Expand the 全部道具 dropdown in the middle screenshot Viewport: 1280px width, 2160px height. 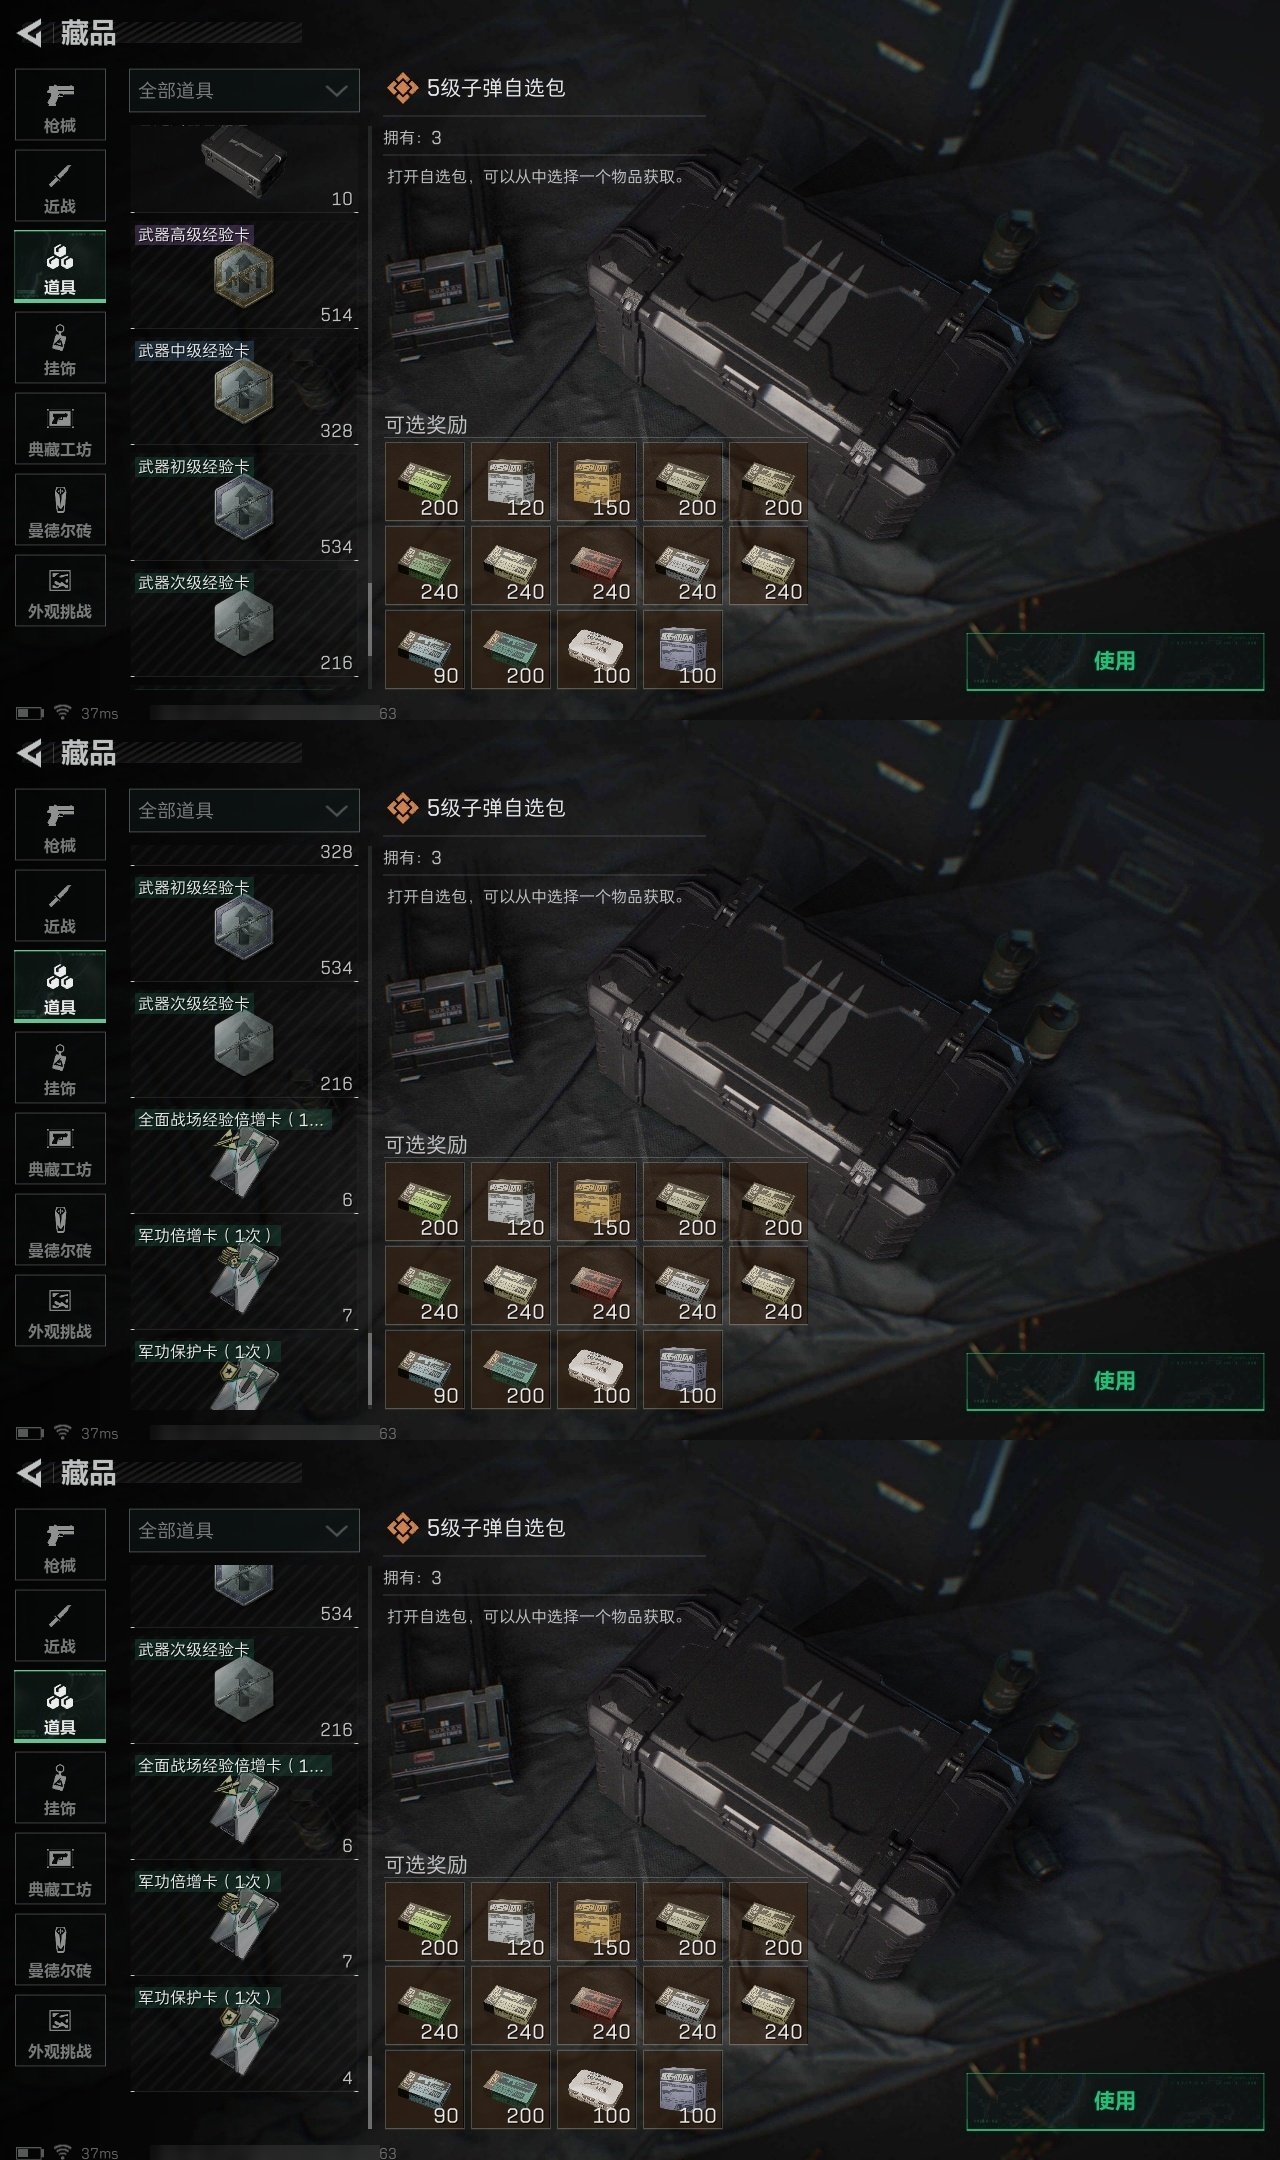pyautogui.click(x=244, y=810)
